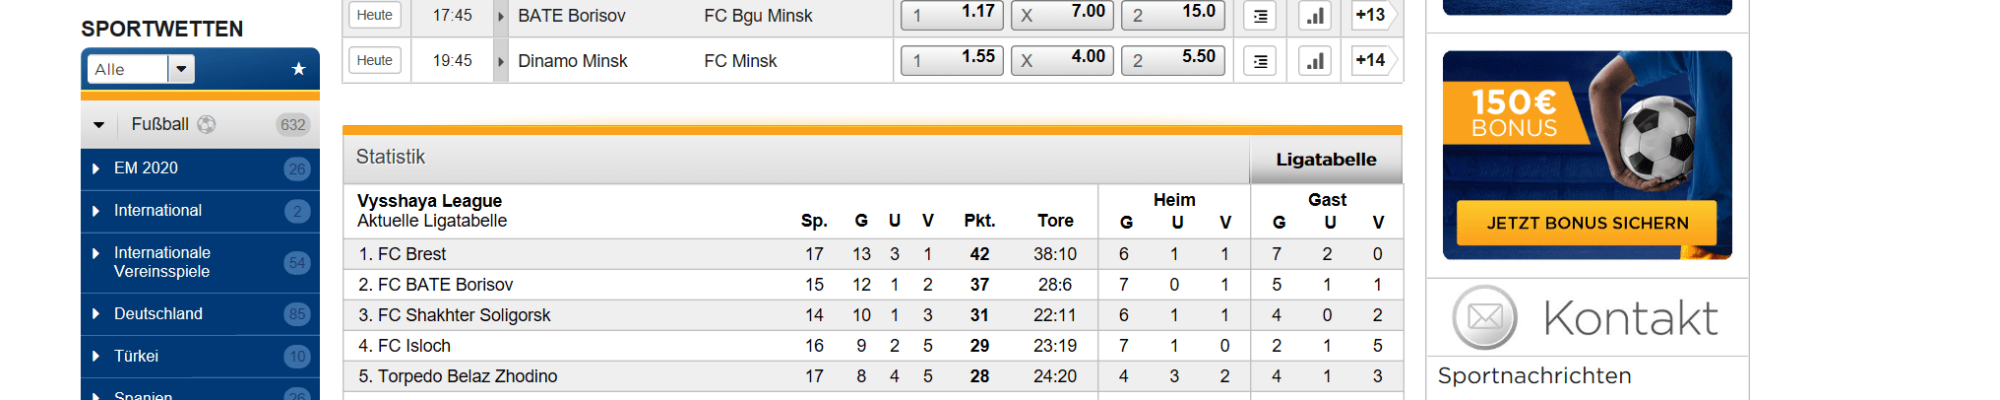Collapse the Fußball category
Screen dimensions: 2000x400
(99, 125)
